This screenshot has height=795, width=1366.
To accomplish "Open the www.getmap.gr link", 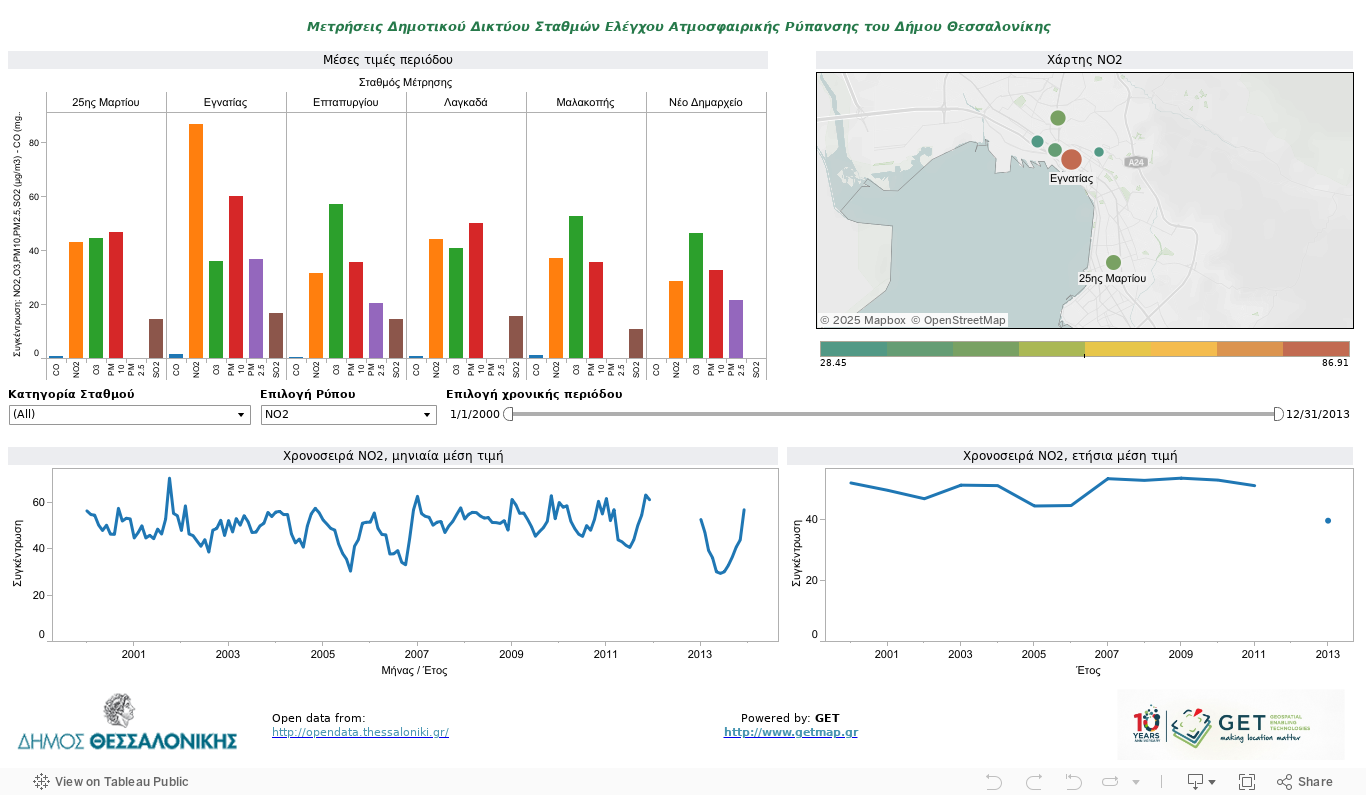I will [x=791, y=732].
